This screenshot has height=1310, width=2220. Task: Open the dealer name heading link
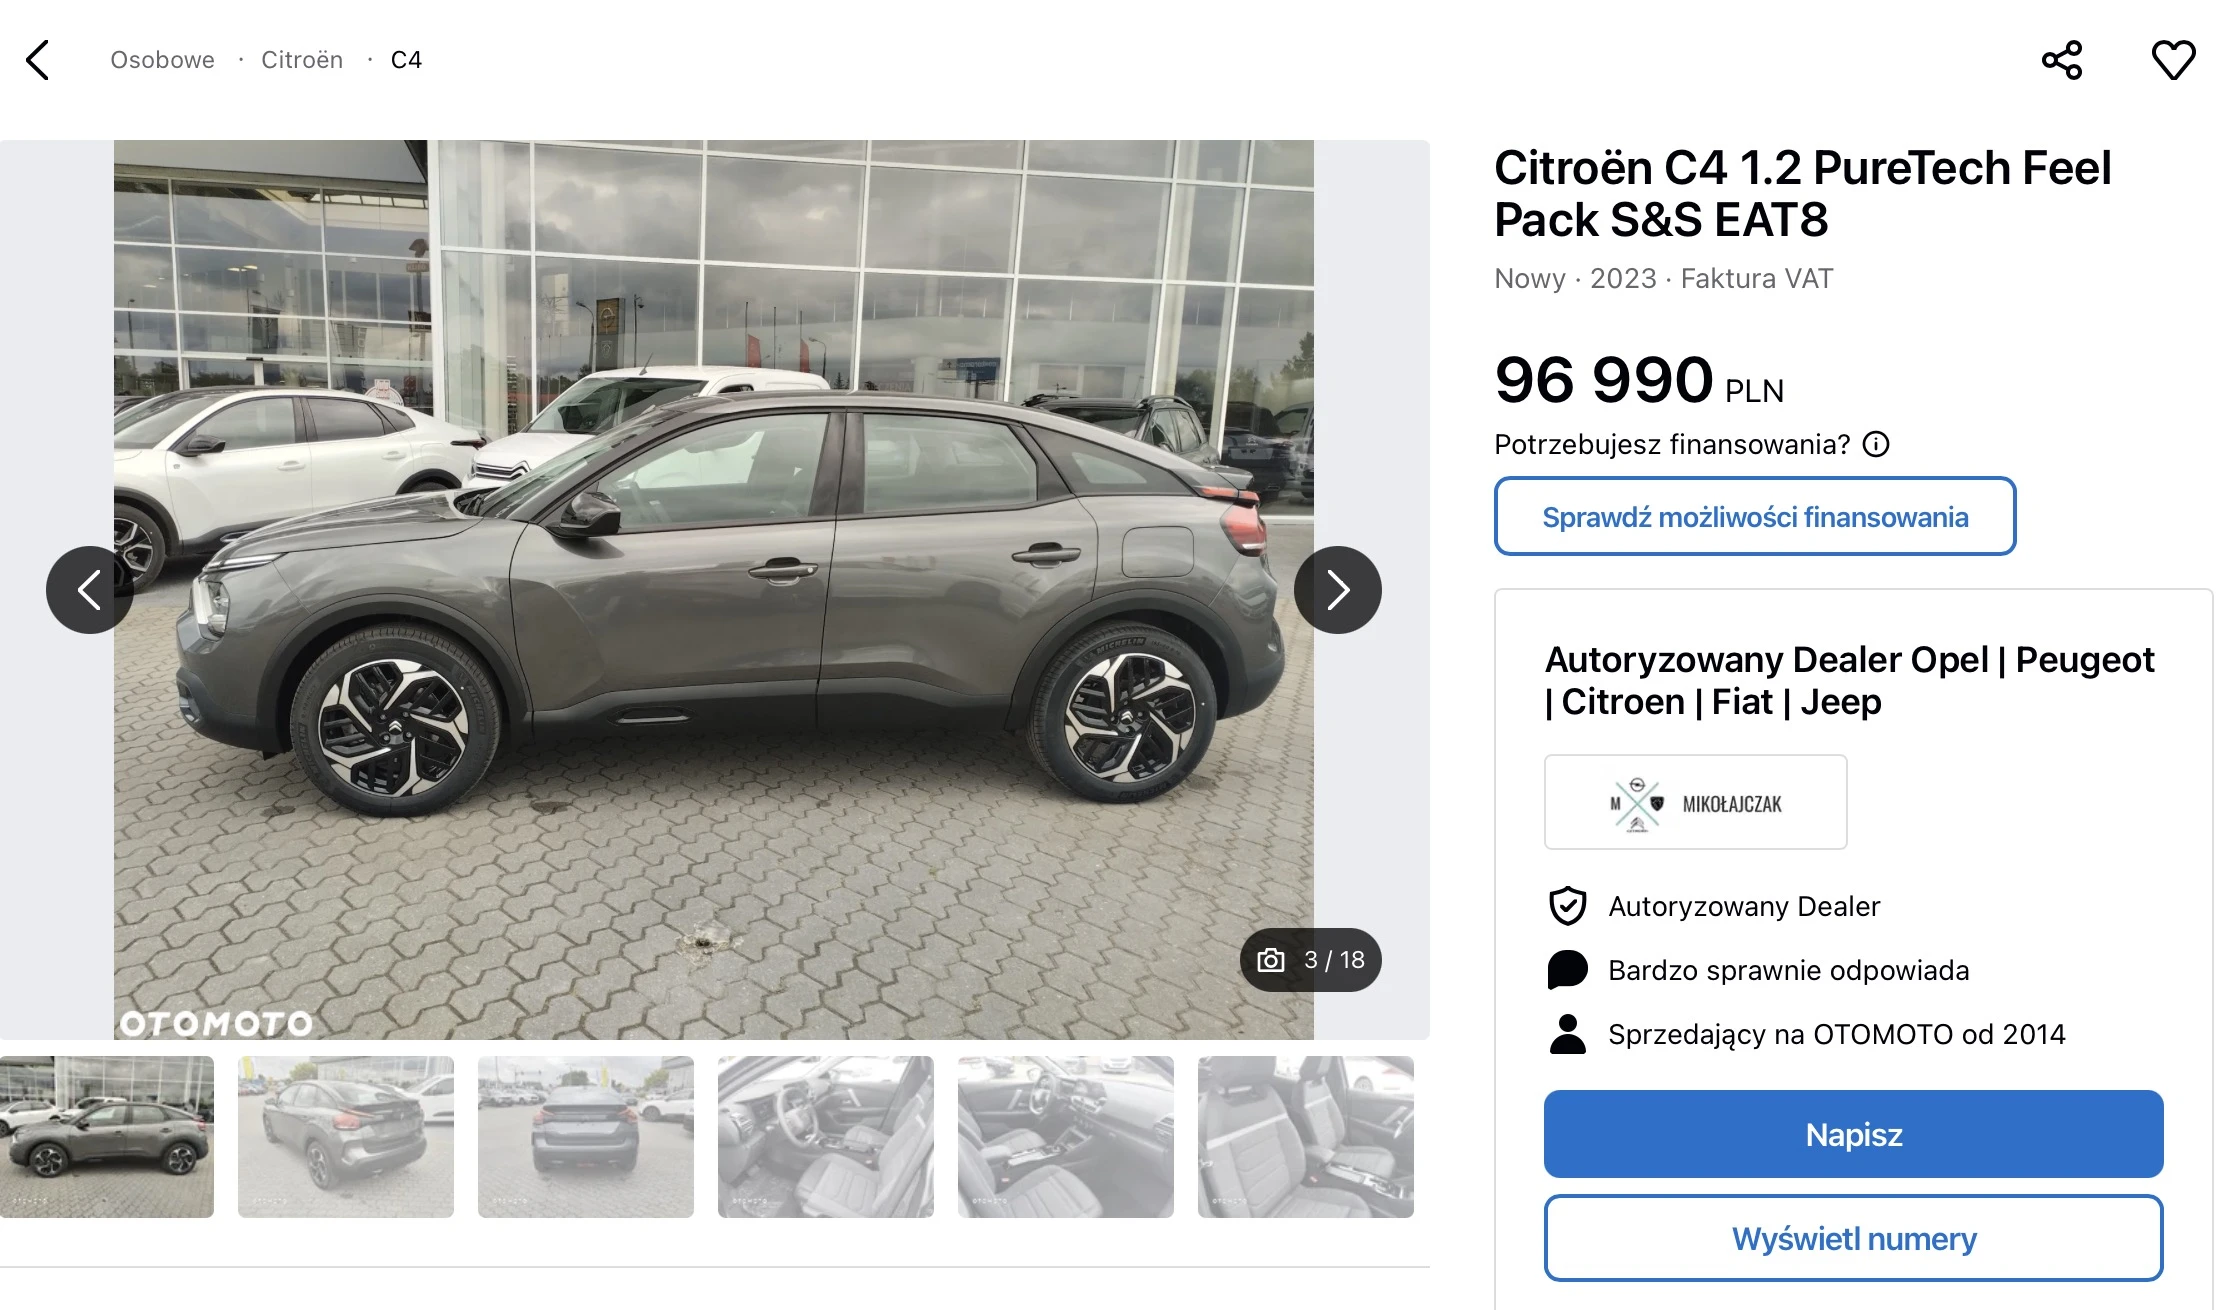pos(1849,680)
